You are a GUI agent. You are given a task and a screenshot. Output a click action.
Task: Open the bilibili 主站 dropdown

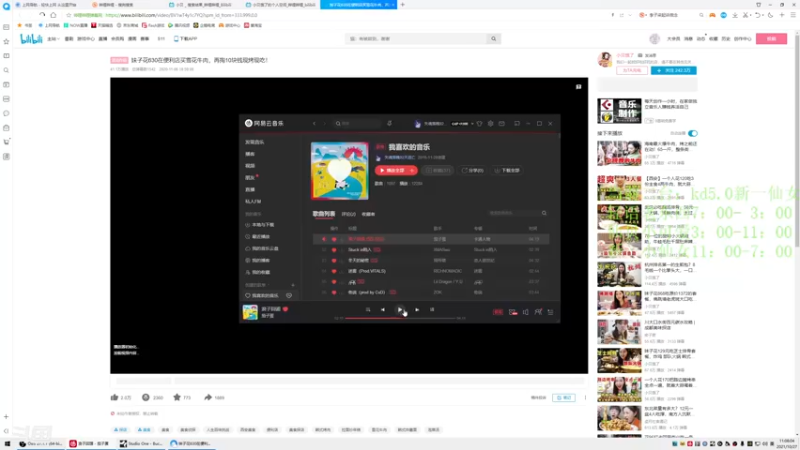(53, 39)
